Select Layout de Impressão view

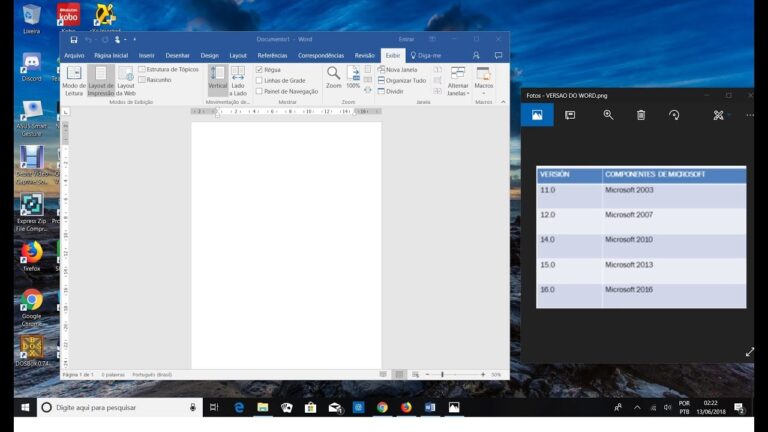tap(101, 81)
